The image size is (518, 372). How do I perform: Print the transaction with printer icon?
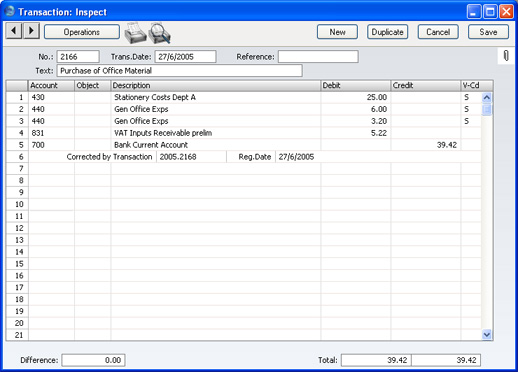point(135,33)
